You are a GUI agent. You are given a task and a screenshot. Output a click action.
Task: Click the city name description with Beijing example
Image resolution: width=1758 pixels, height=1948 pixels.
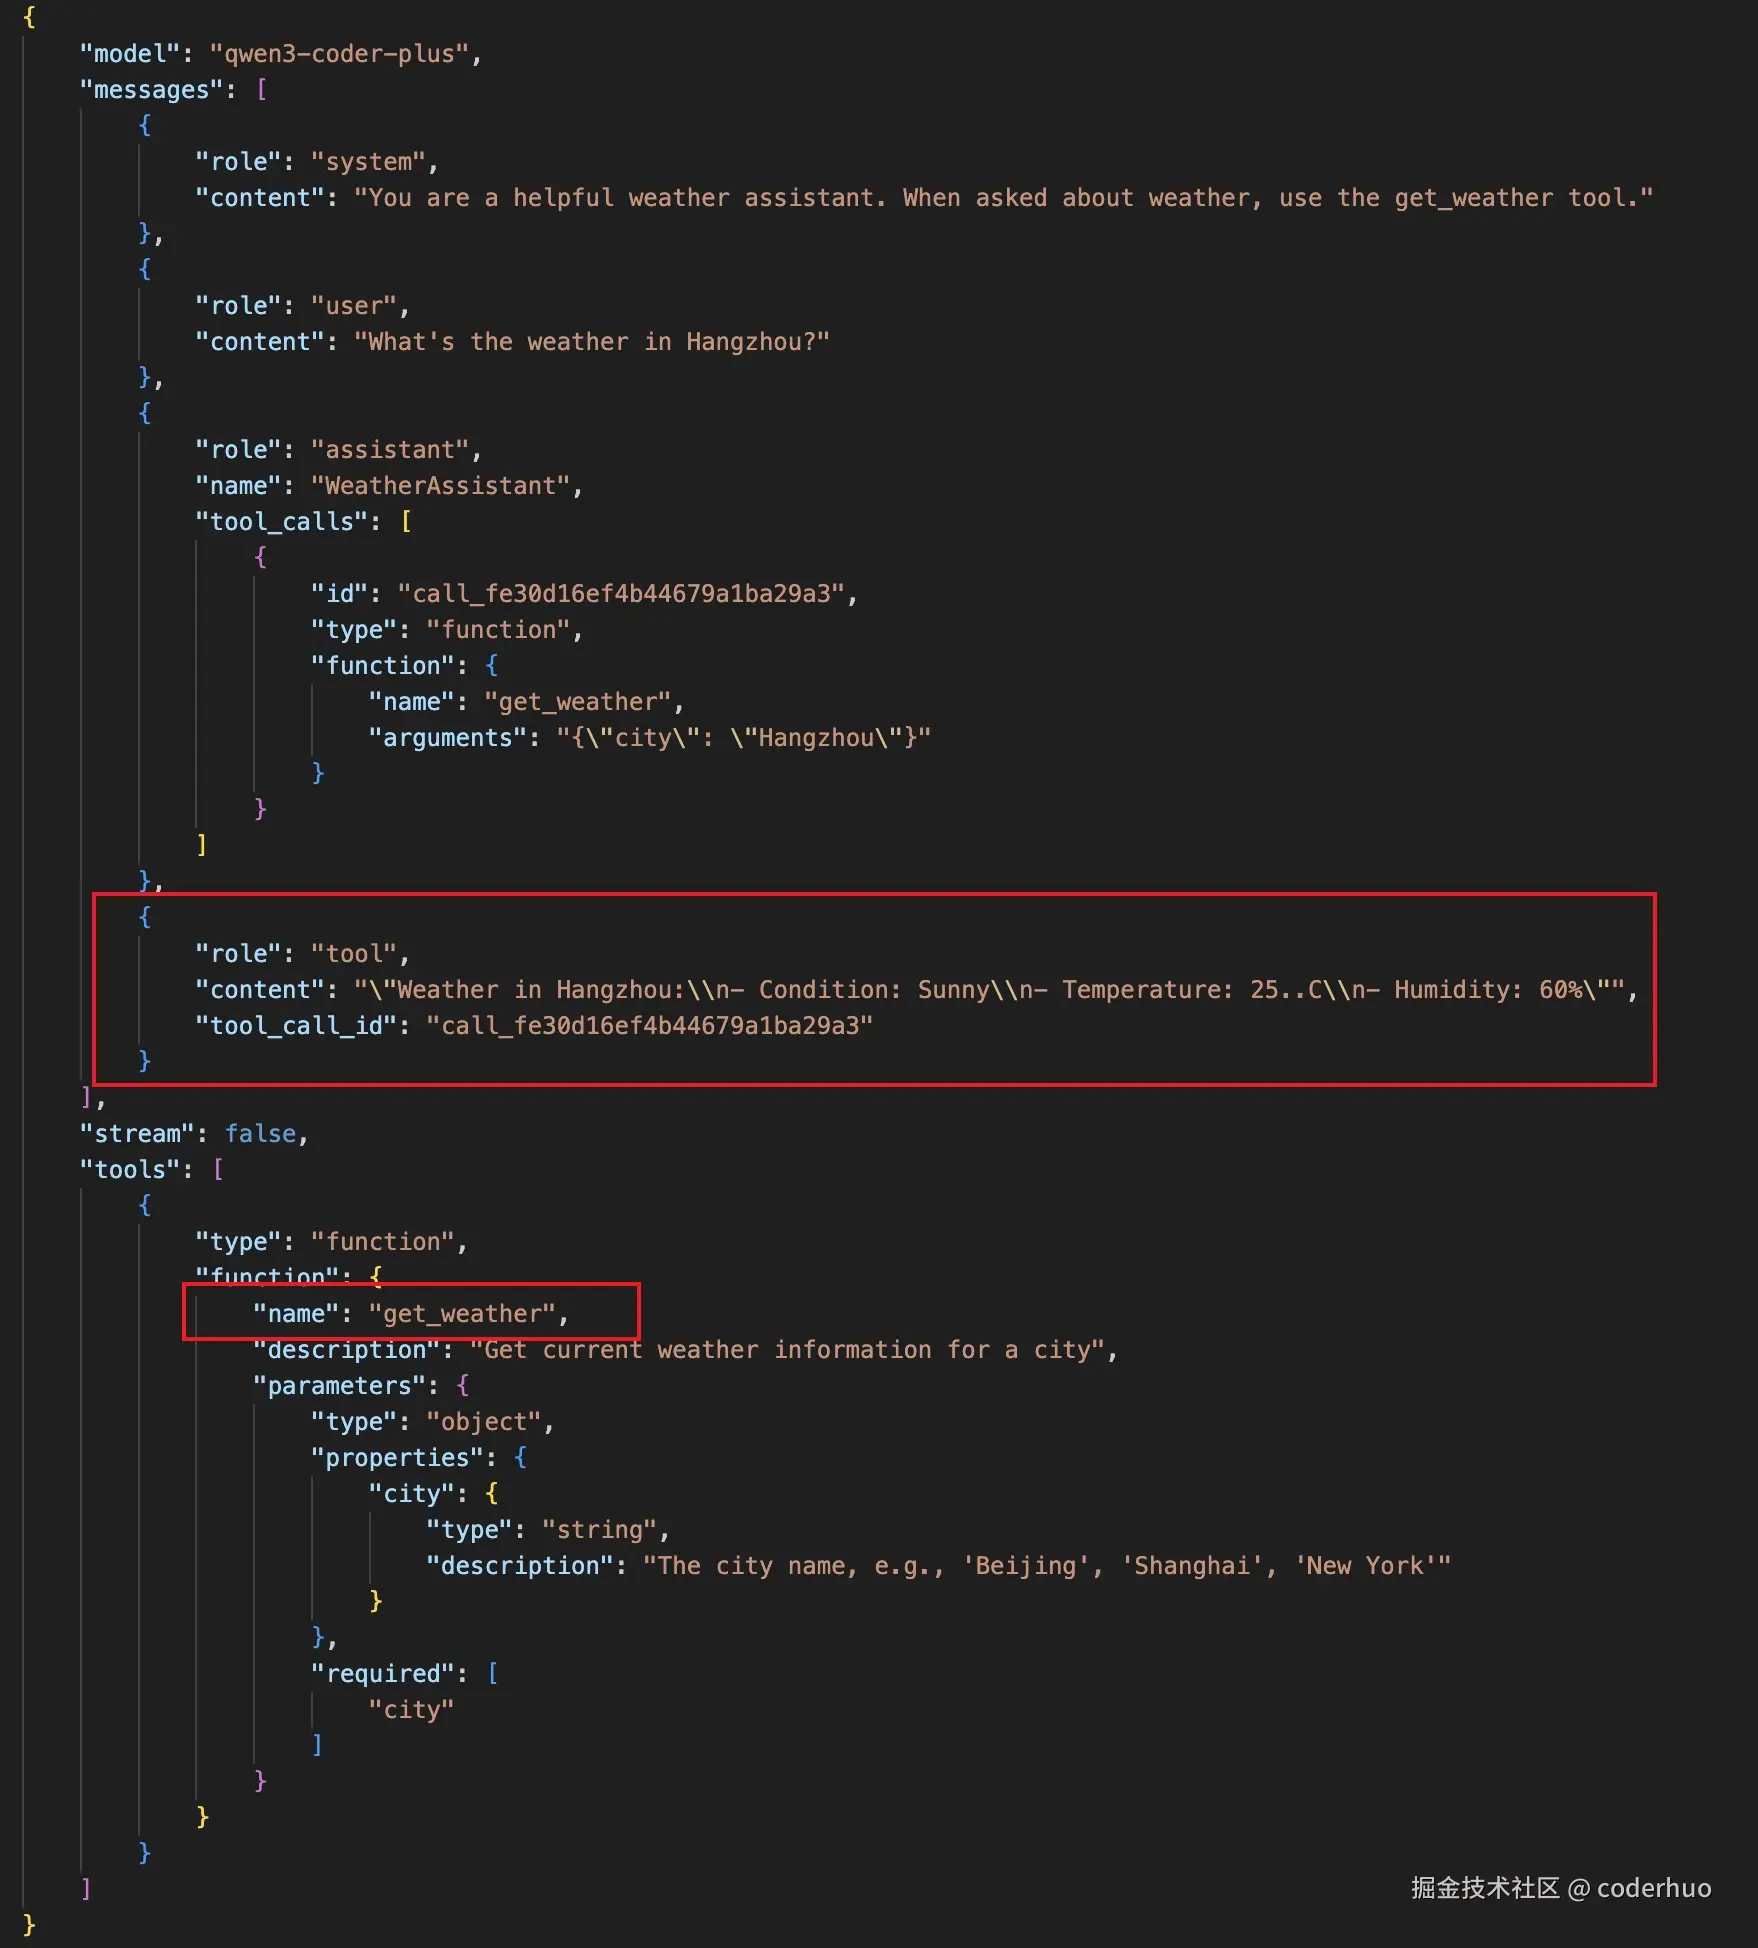click(x=1047, y=1566)
